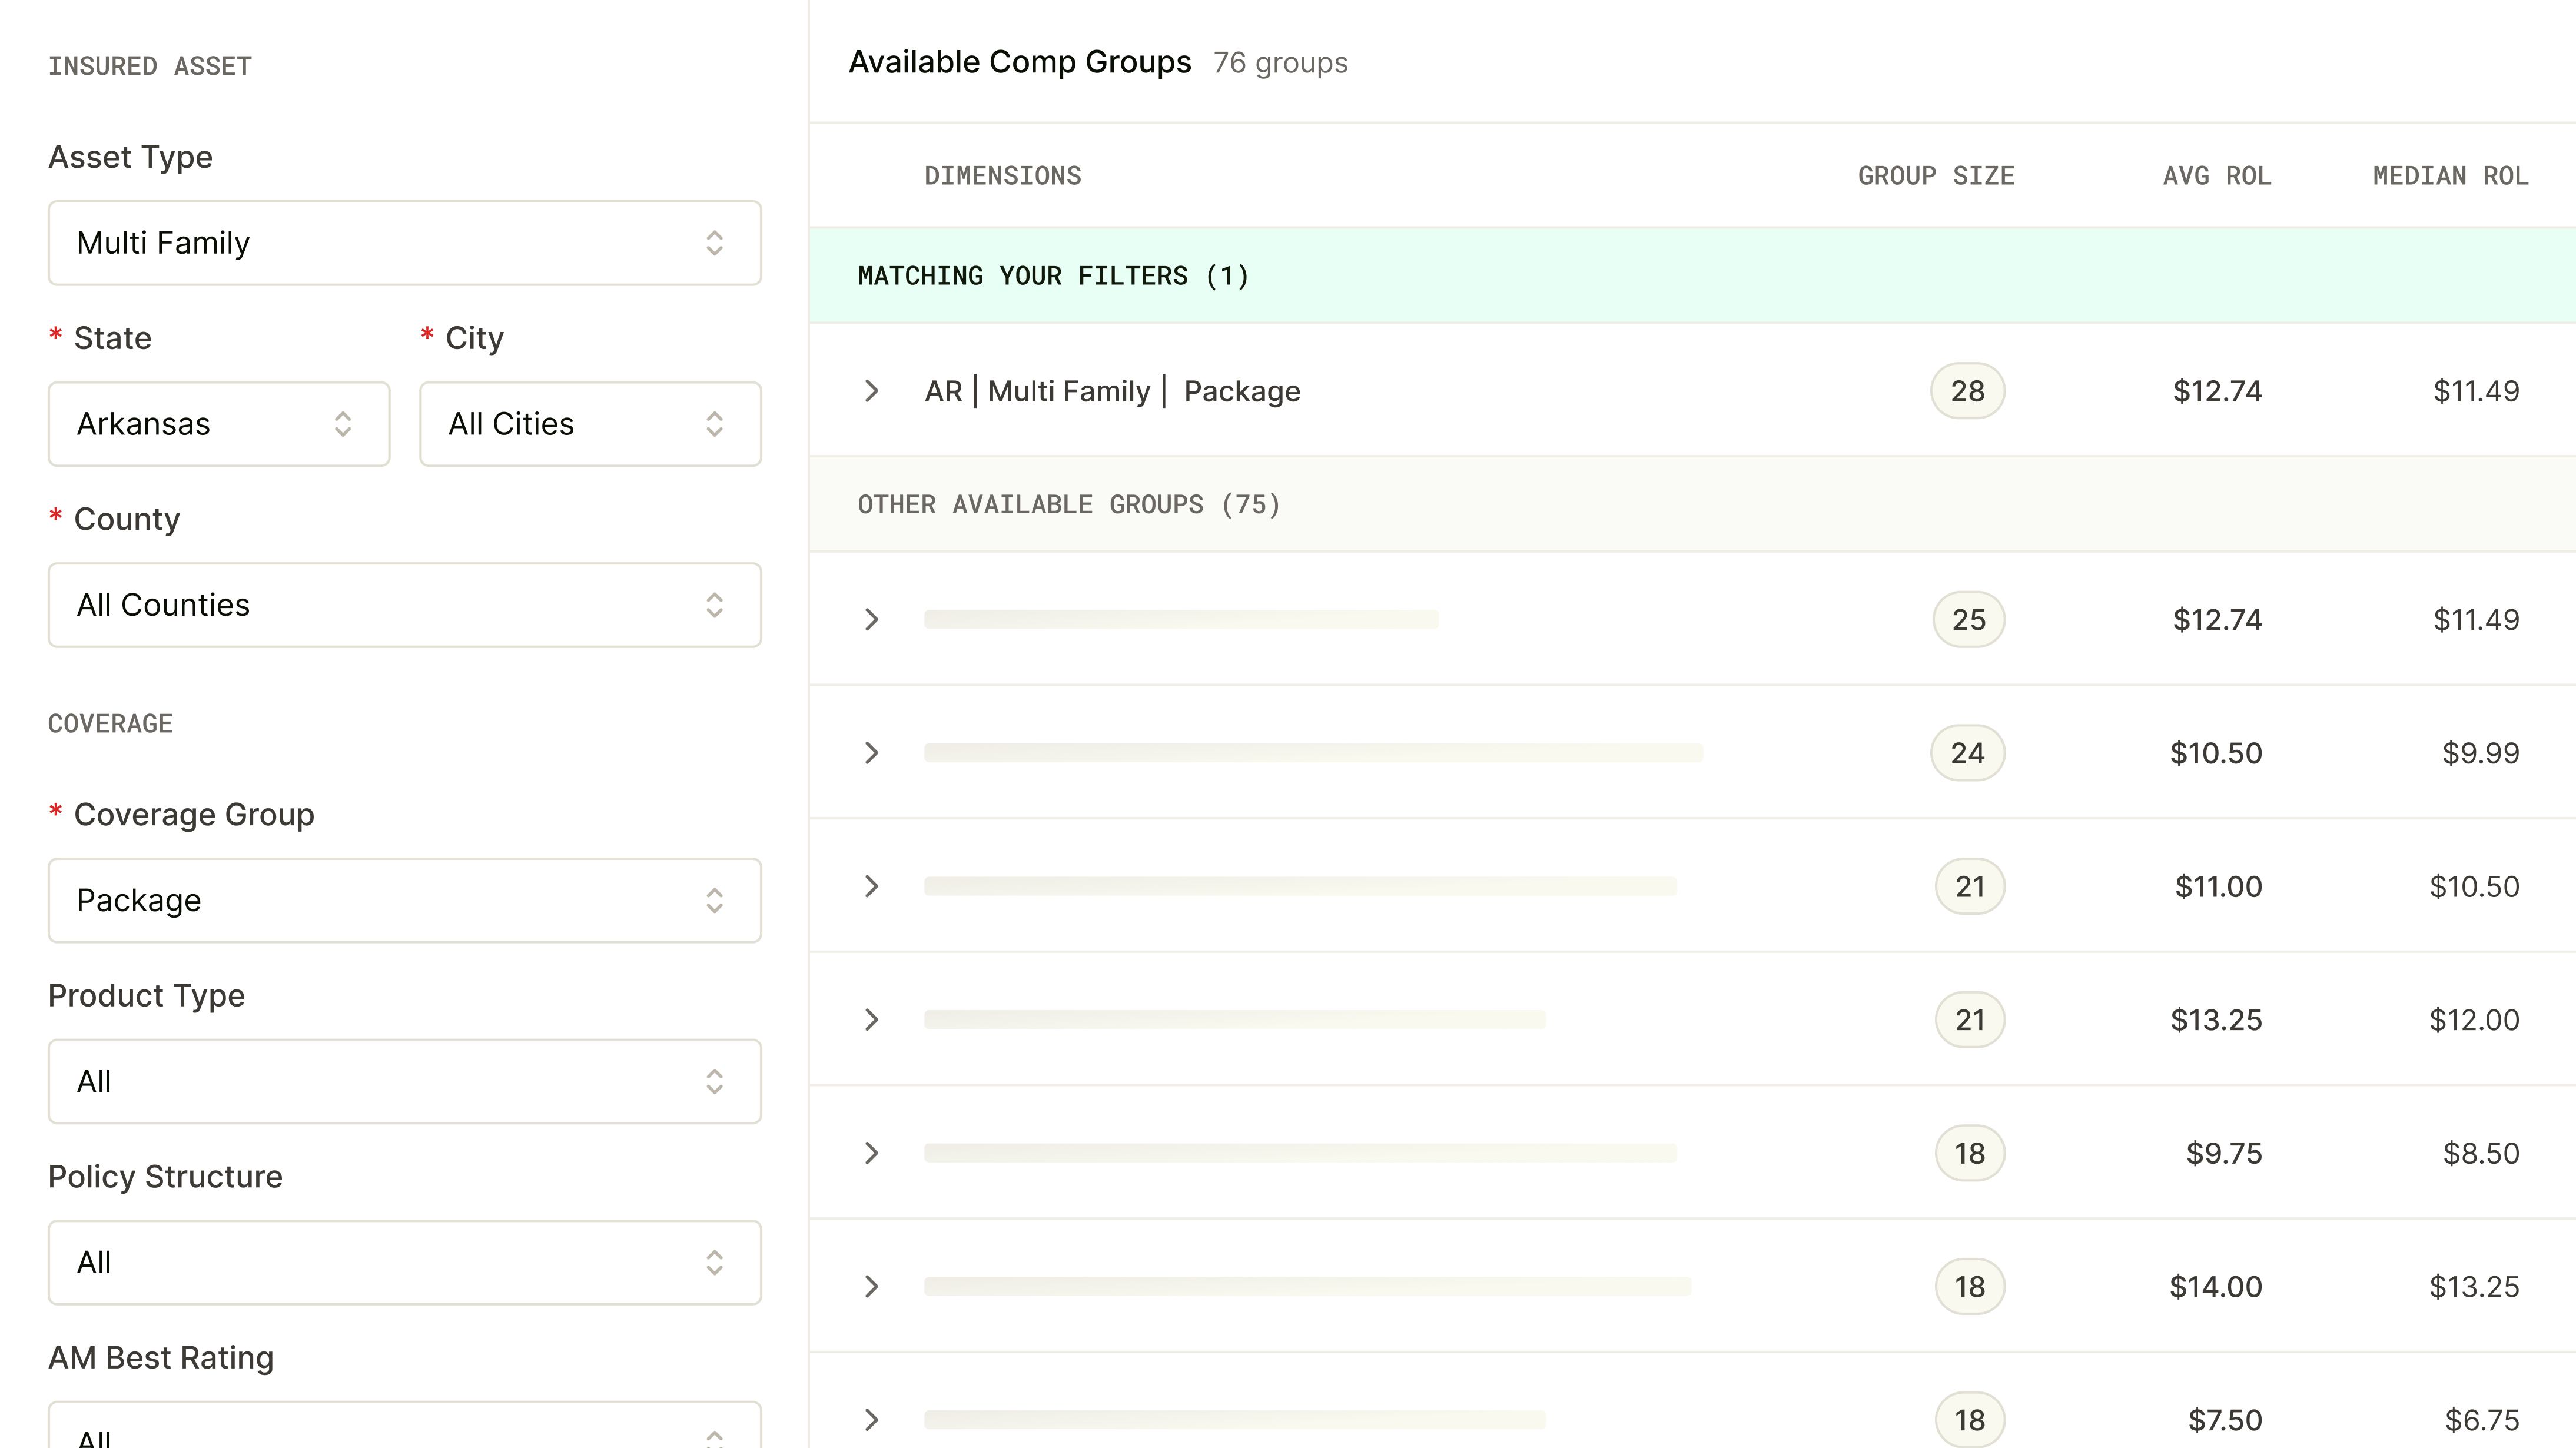Click the median ROL value $10.50
The image size is (2576, 1448).
[2474, 886]
